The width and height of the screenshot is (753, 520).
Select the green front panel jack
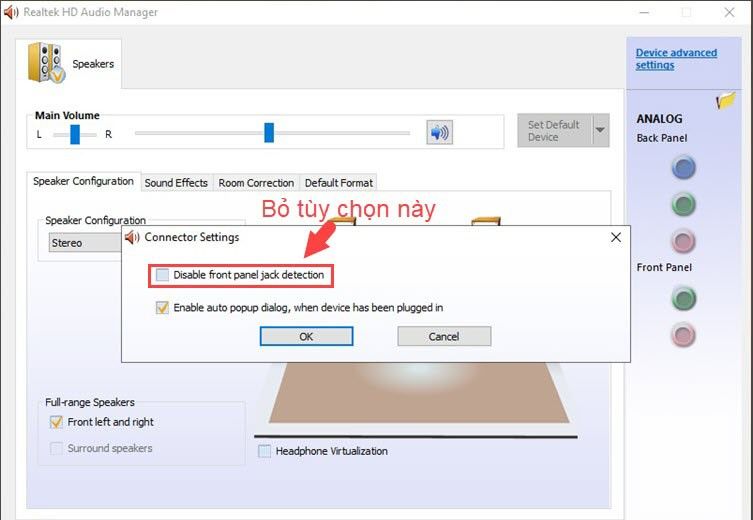[x=683, y=298]
